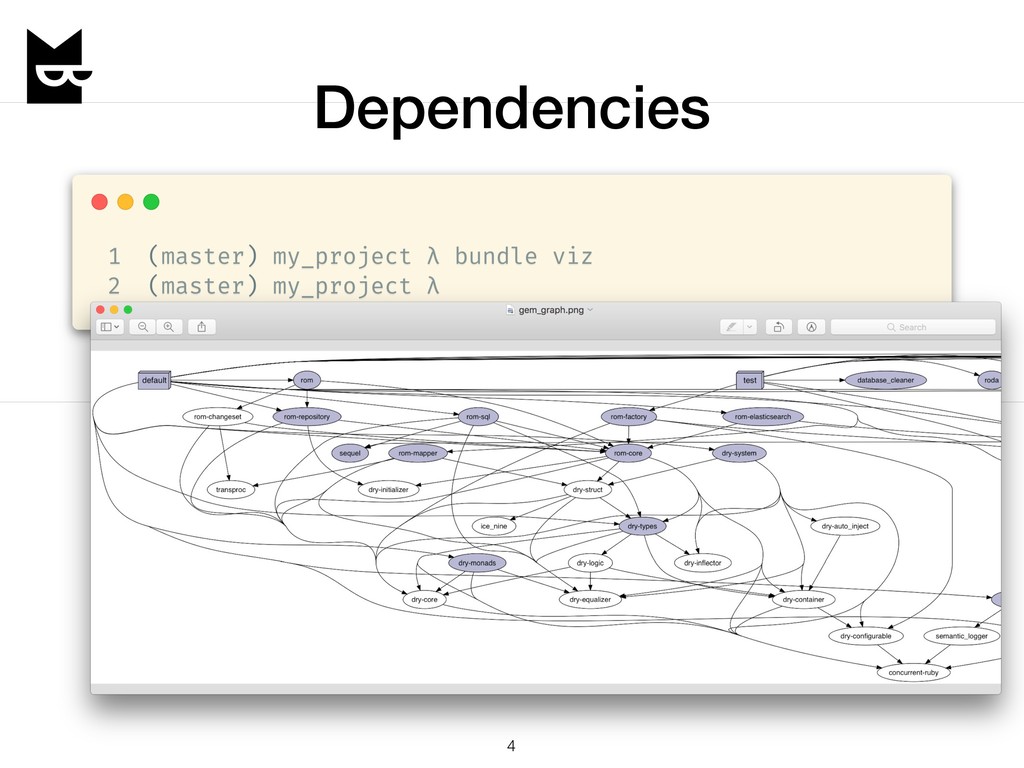Select the 'concurrent-ruby' node
Image resolution: width=1024 pixels, height=768 pixels.
[914, 673]
